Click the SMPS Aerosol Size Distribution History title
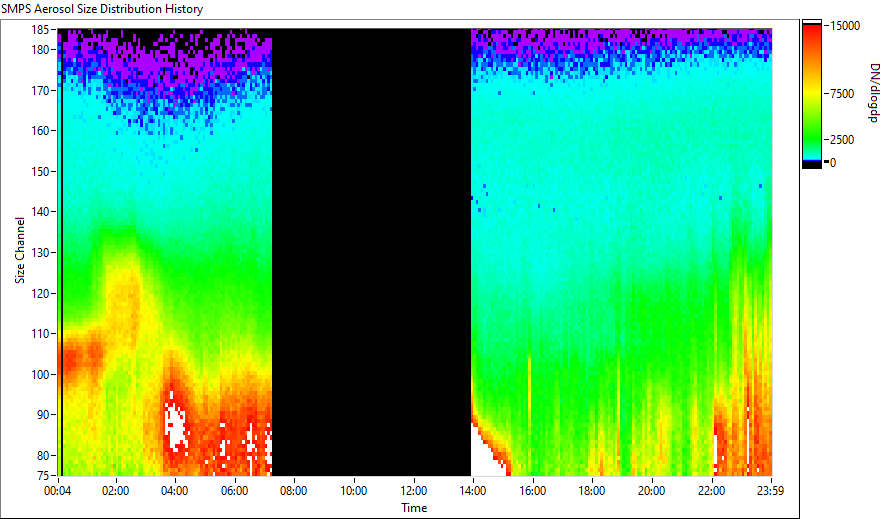884x519 pixels. tap(102, 9)
